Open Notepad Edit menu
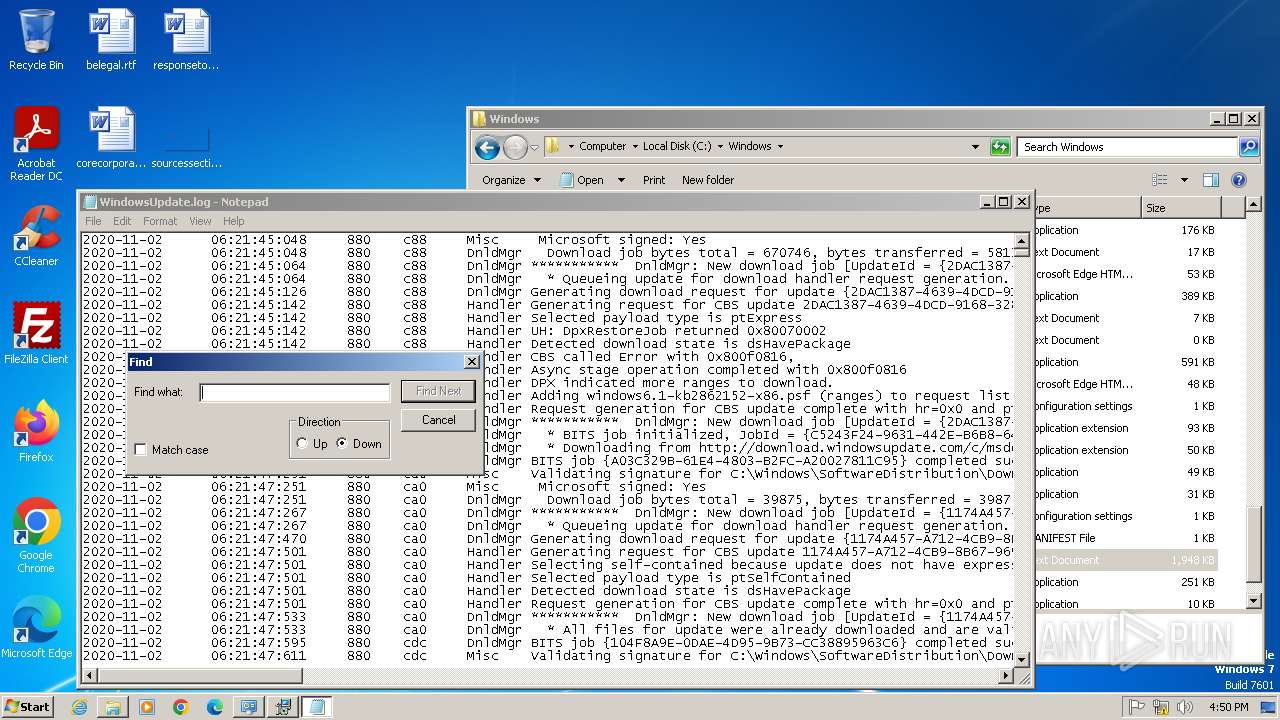Image resolution: width=1280 pixels, height=720 pixels. pyautogui.click(x=122, y=221)
